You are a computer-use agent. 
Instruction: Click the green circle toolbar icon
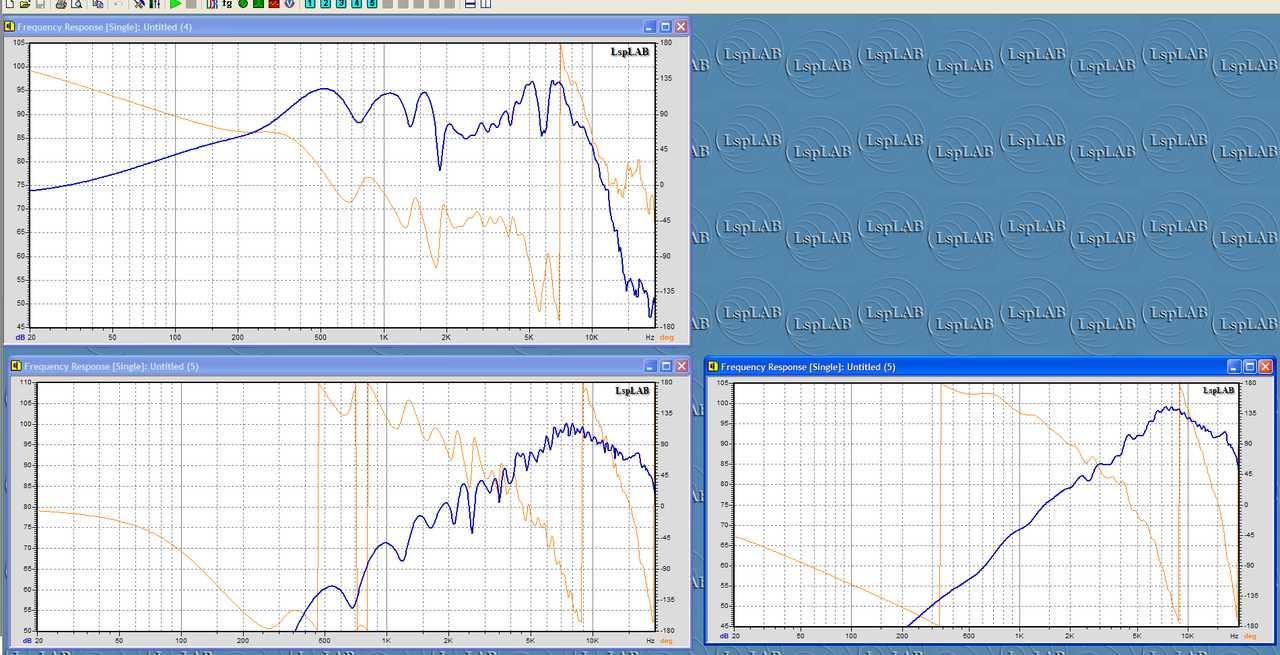[x=242, y=4]
